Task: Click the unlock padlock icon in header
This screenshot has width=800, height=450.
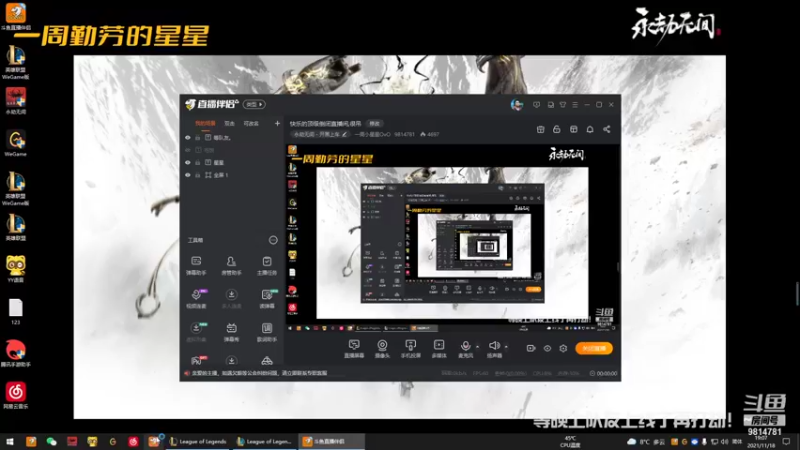Action: point(557,130)
